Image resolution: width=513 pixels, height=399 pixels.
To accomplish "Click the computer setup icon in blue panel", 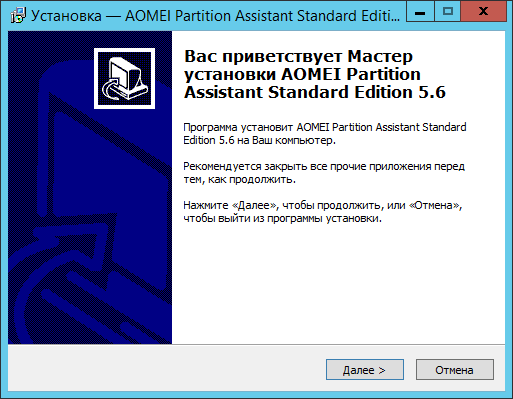I will (124, 78).
